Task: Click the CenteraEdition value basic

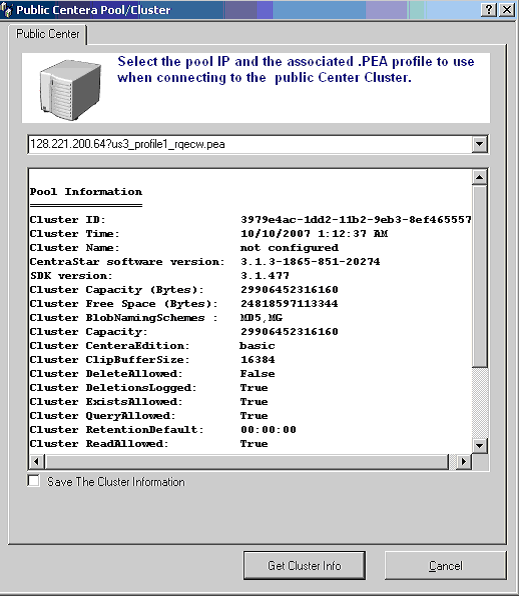Action: point(257,346)
